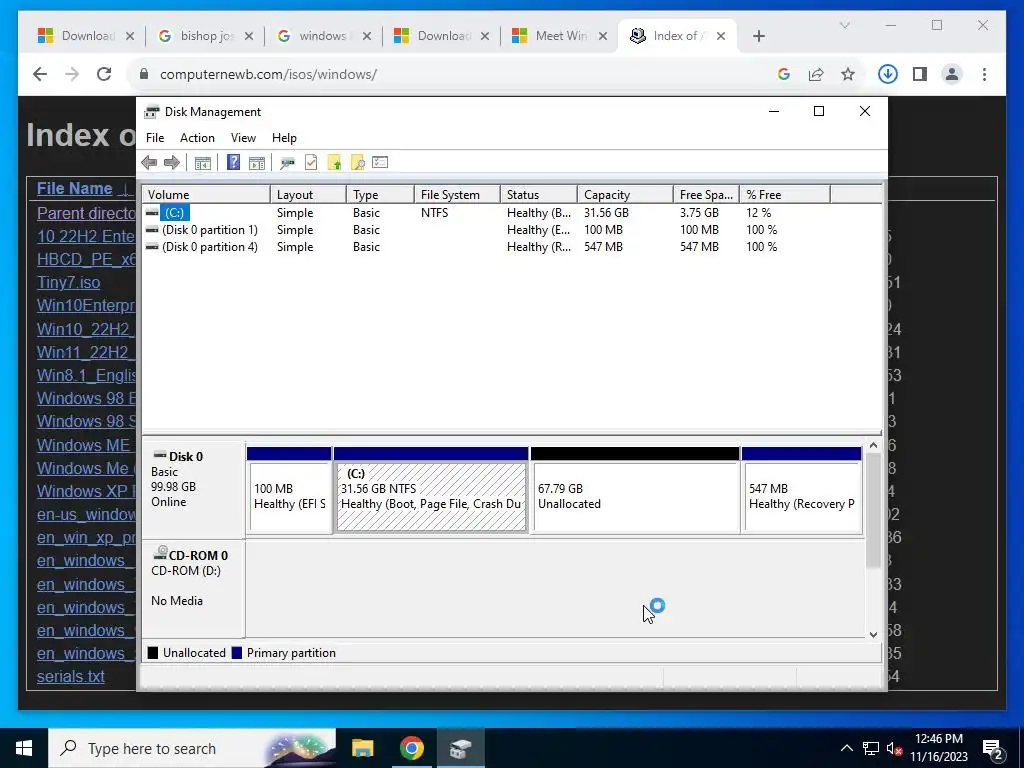Click Disk Management taskbar icon

click(x=460, y=748)
